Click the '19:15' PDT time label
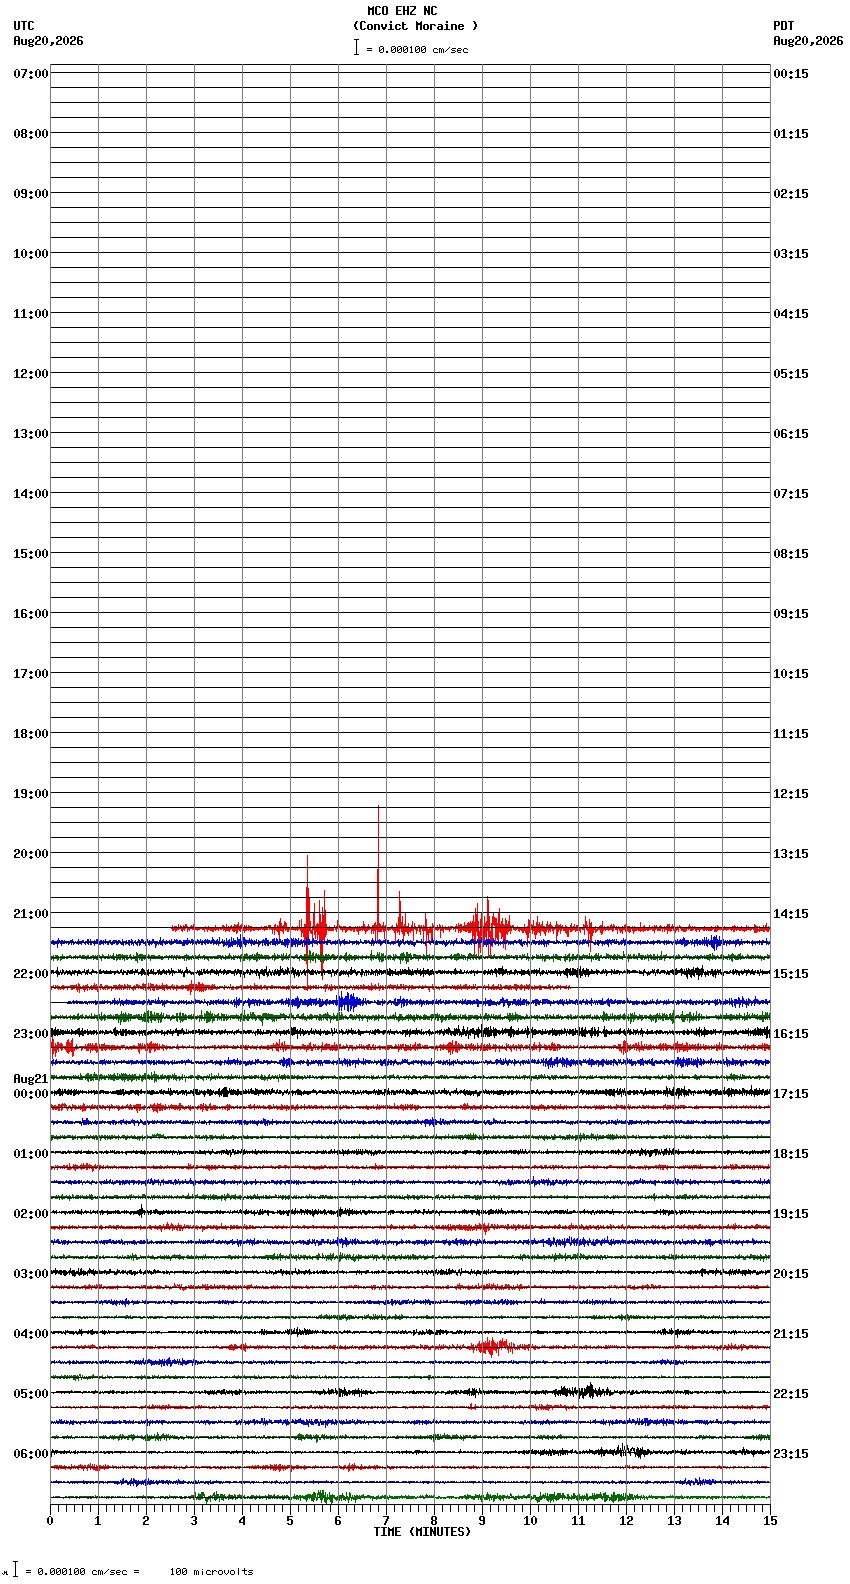850x1584 pixels. [791, 1214]
